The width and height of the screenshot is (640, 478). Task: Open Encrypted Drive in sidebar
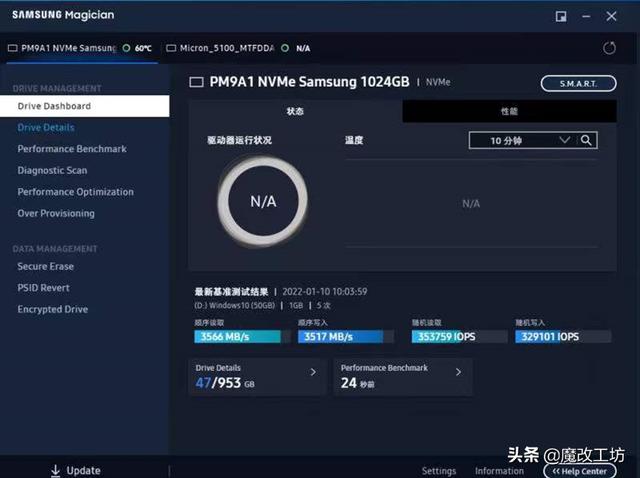pos(53,309)
